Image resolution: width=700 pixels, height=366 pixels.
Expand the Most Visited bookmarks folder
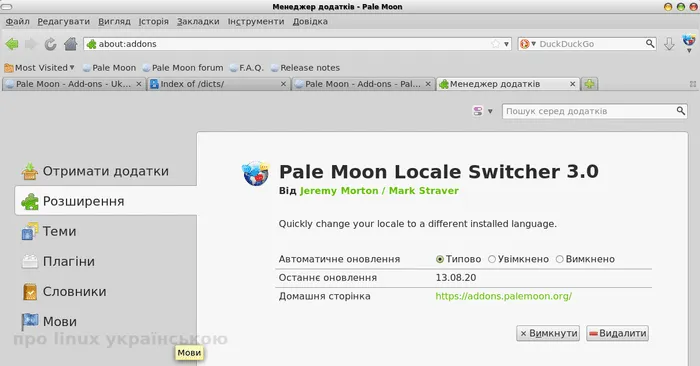point(40,67)
